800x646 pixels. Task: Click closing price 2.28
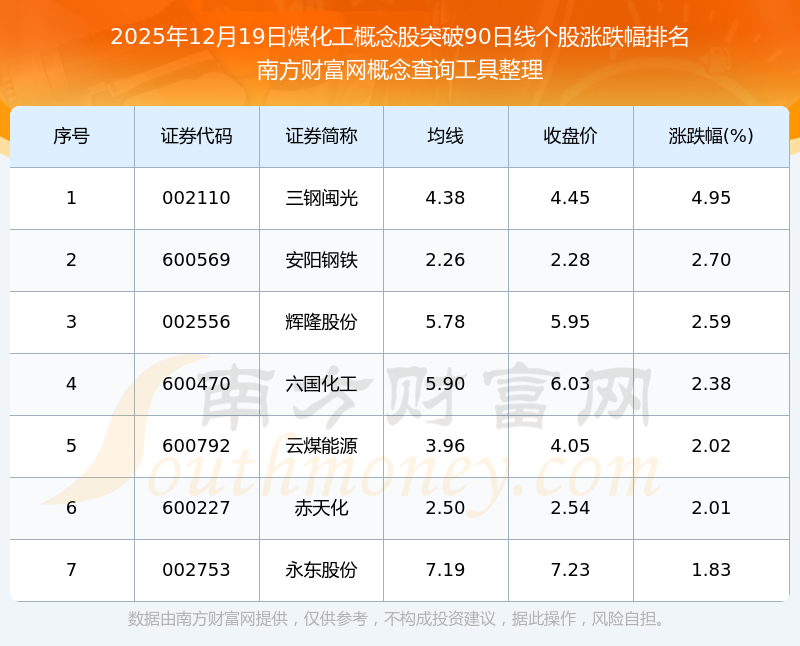pos(570,260)
